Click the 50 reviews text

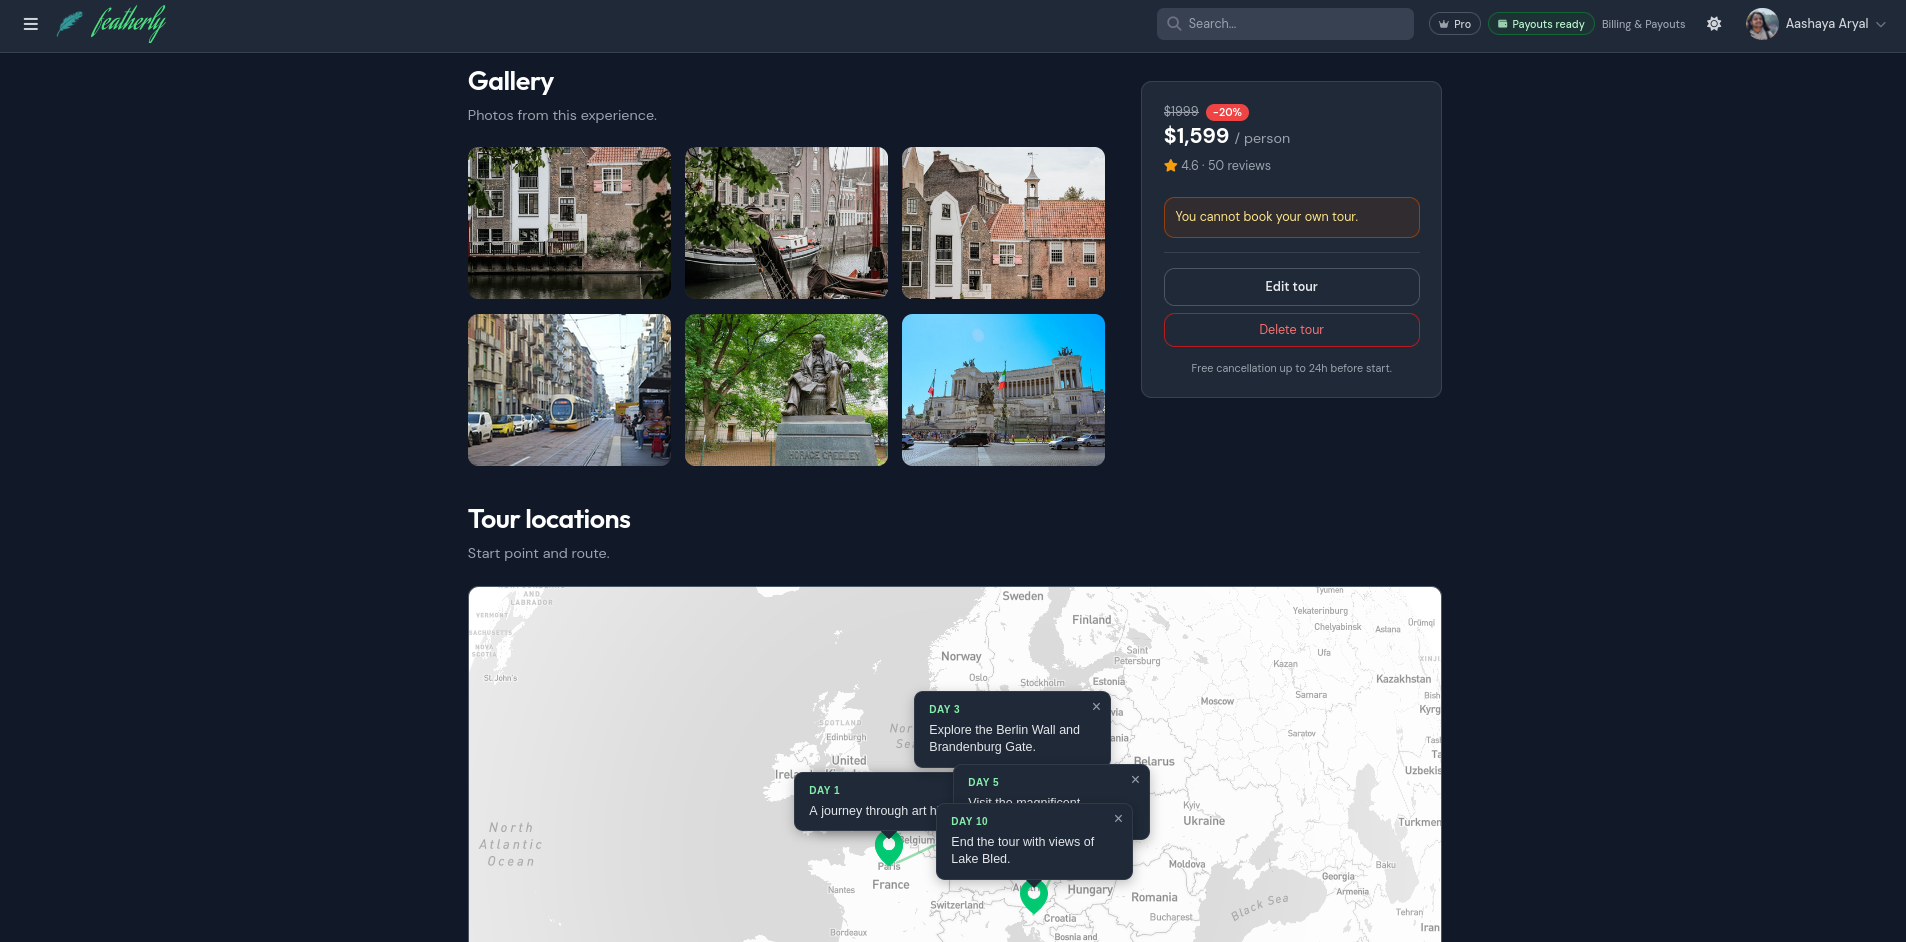1239,166
